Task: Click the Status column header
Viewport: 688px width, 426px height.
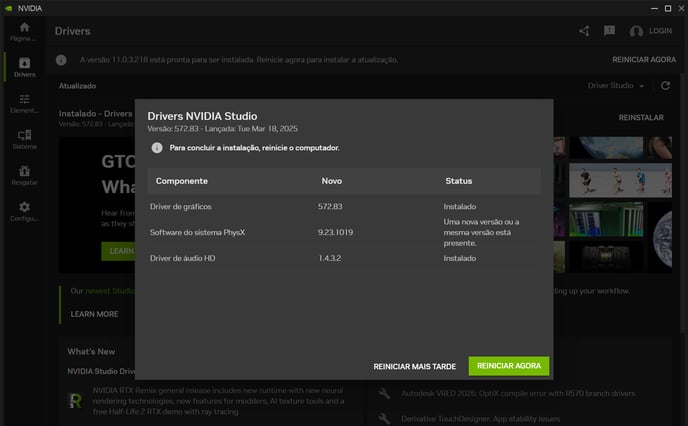Action: (x=459, y=181)
